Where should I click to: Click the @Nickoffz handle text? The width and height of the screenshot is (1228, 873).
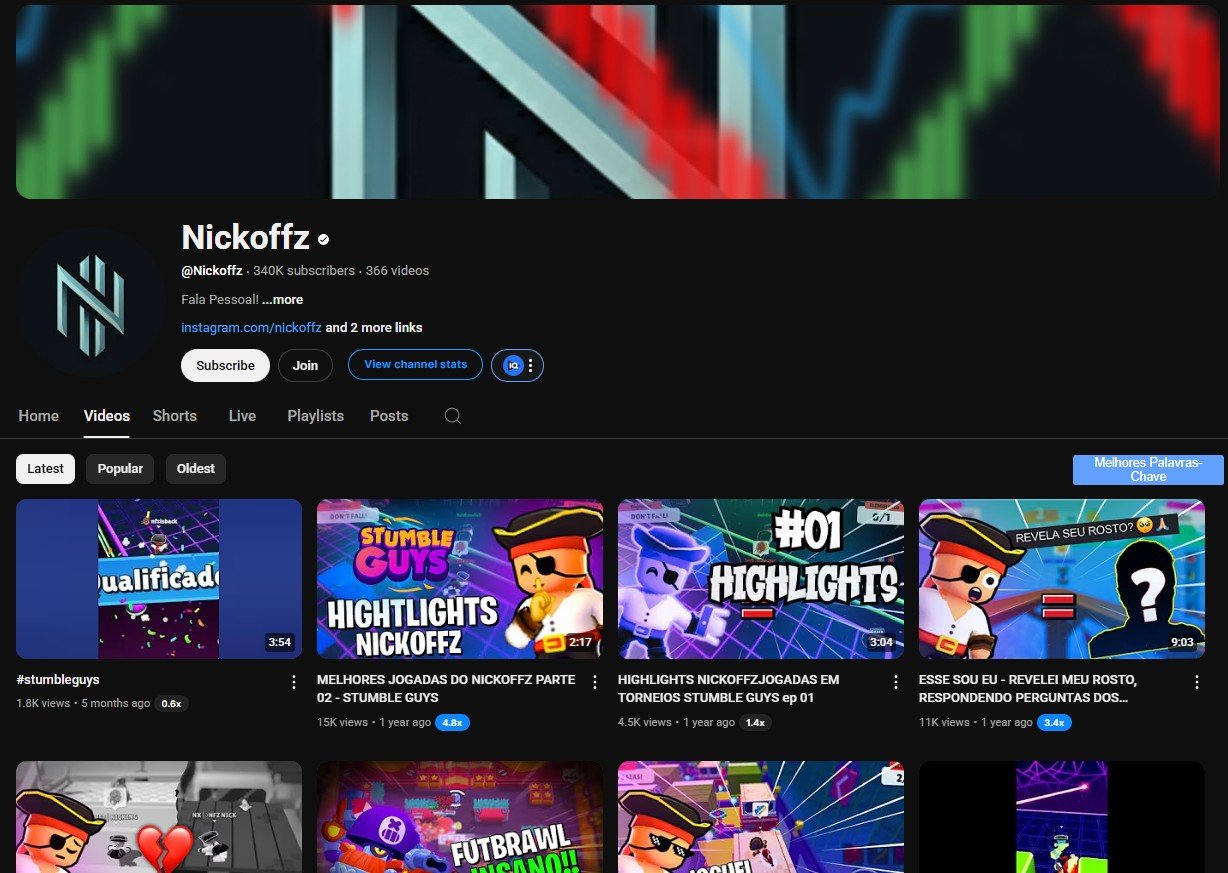tap(212, 271)
